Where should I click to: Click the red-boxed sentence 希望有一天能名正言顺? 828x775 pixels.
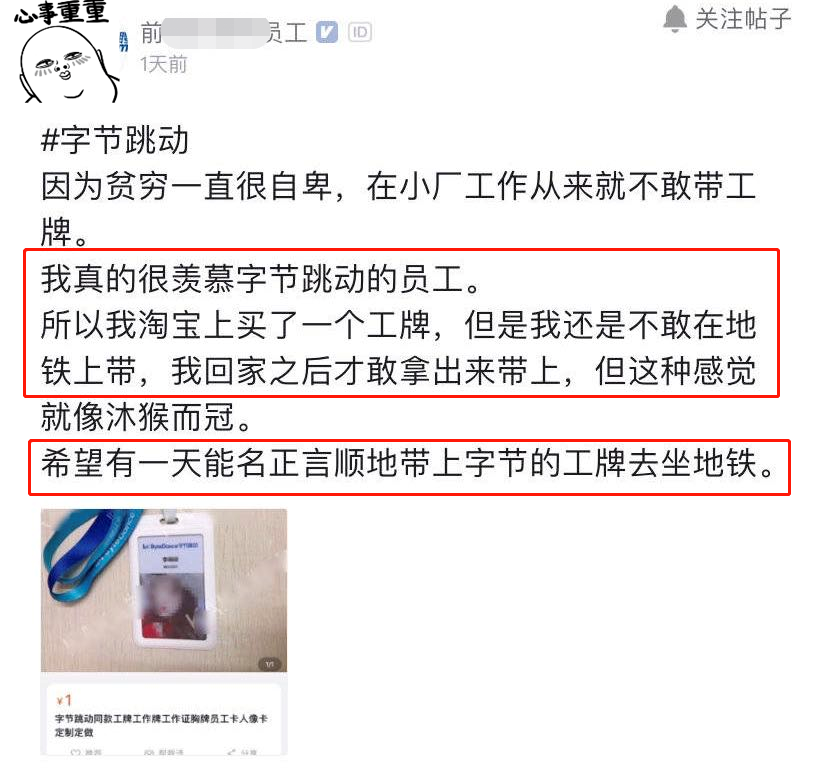[x=409, y=464]
